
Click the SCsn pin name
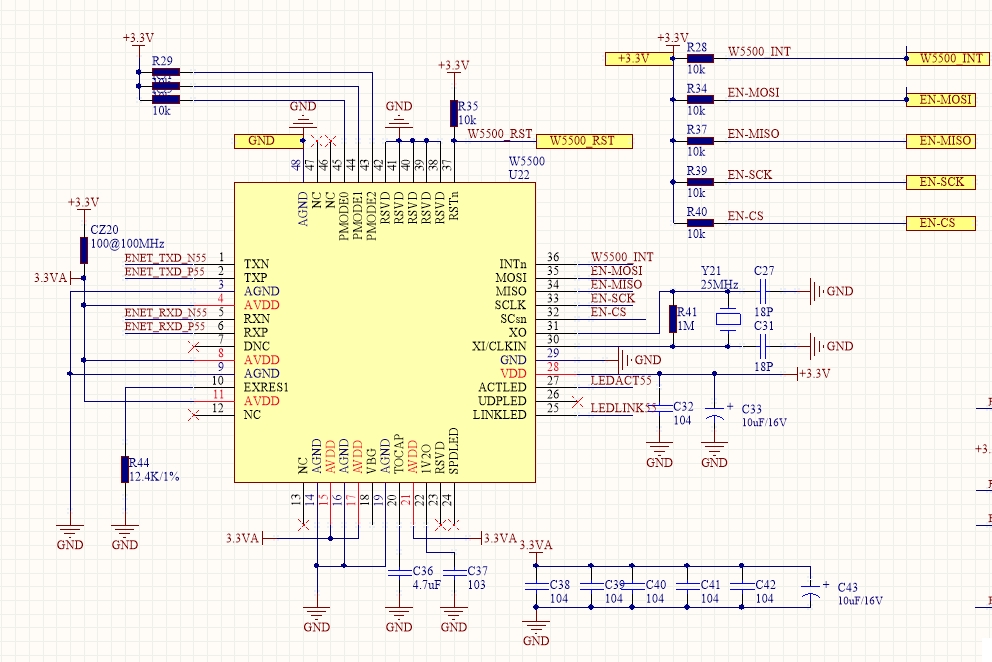pyautogui.click(x=513, y=319)
